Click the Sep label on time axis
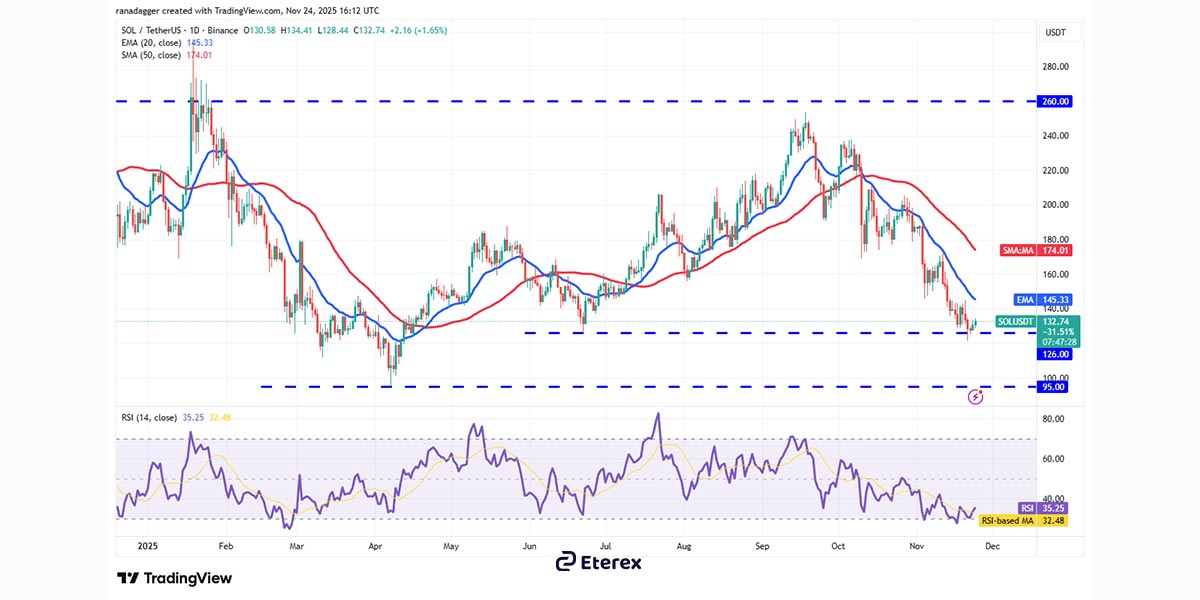Screen dimensions: 1200x600 762,547
